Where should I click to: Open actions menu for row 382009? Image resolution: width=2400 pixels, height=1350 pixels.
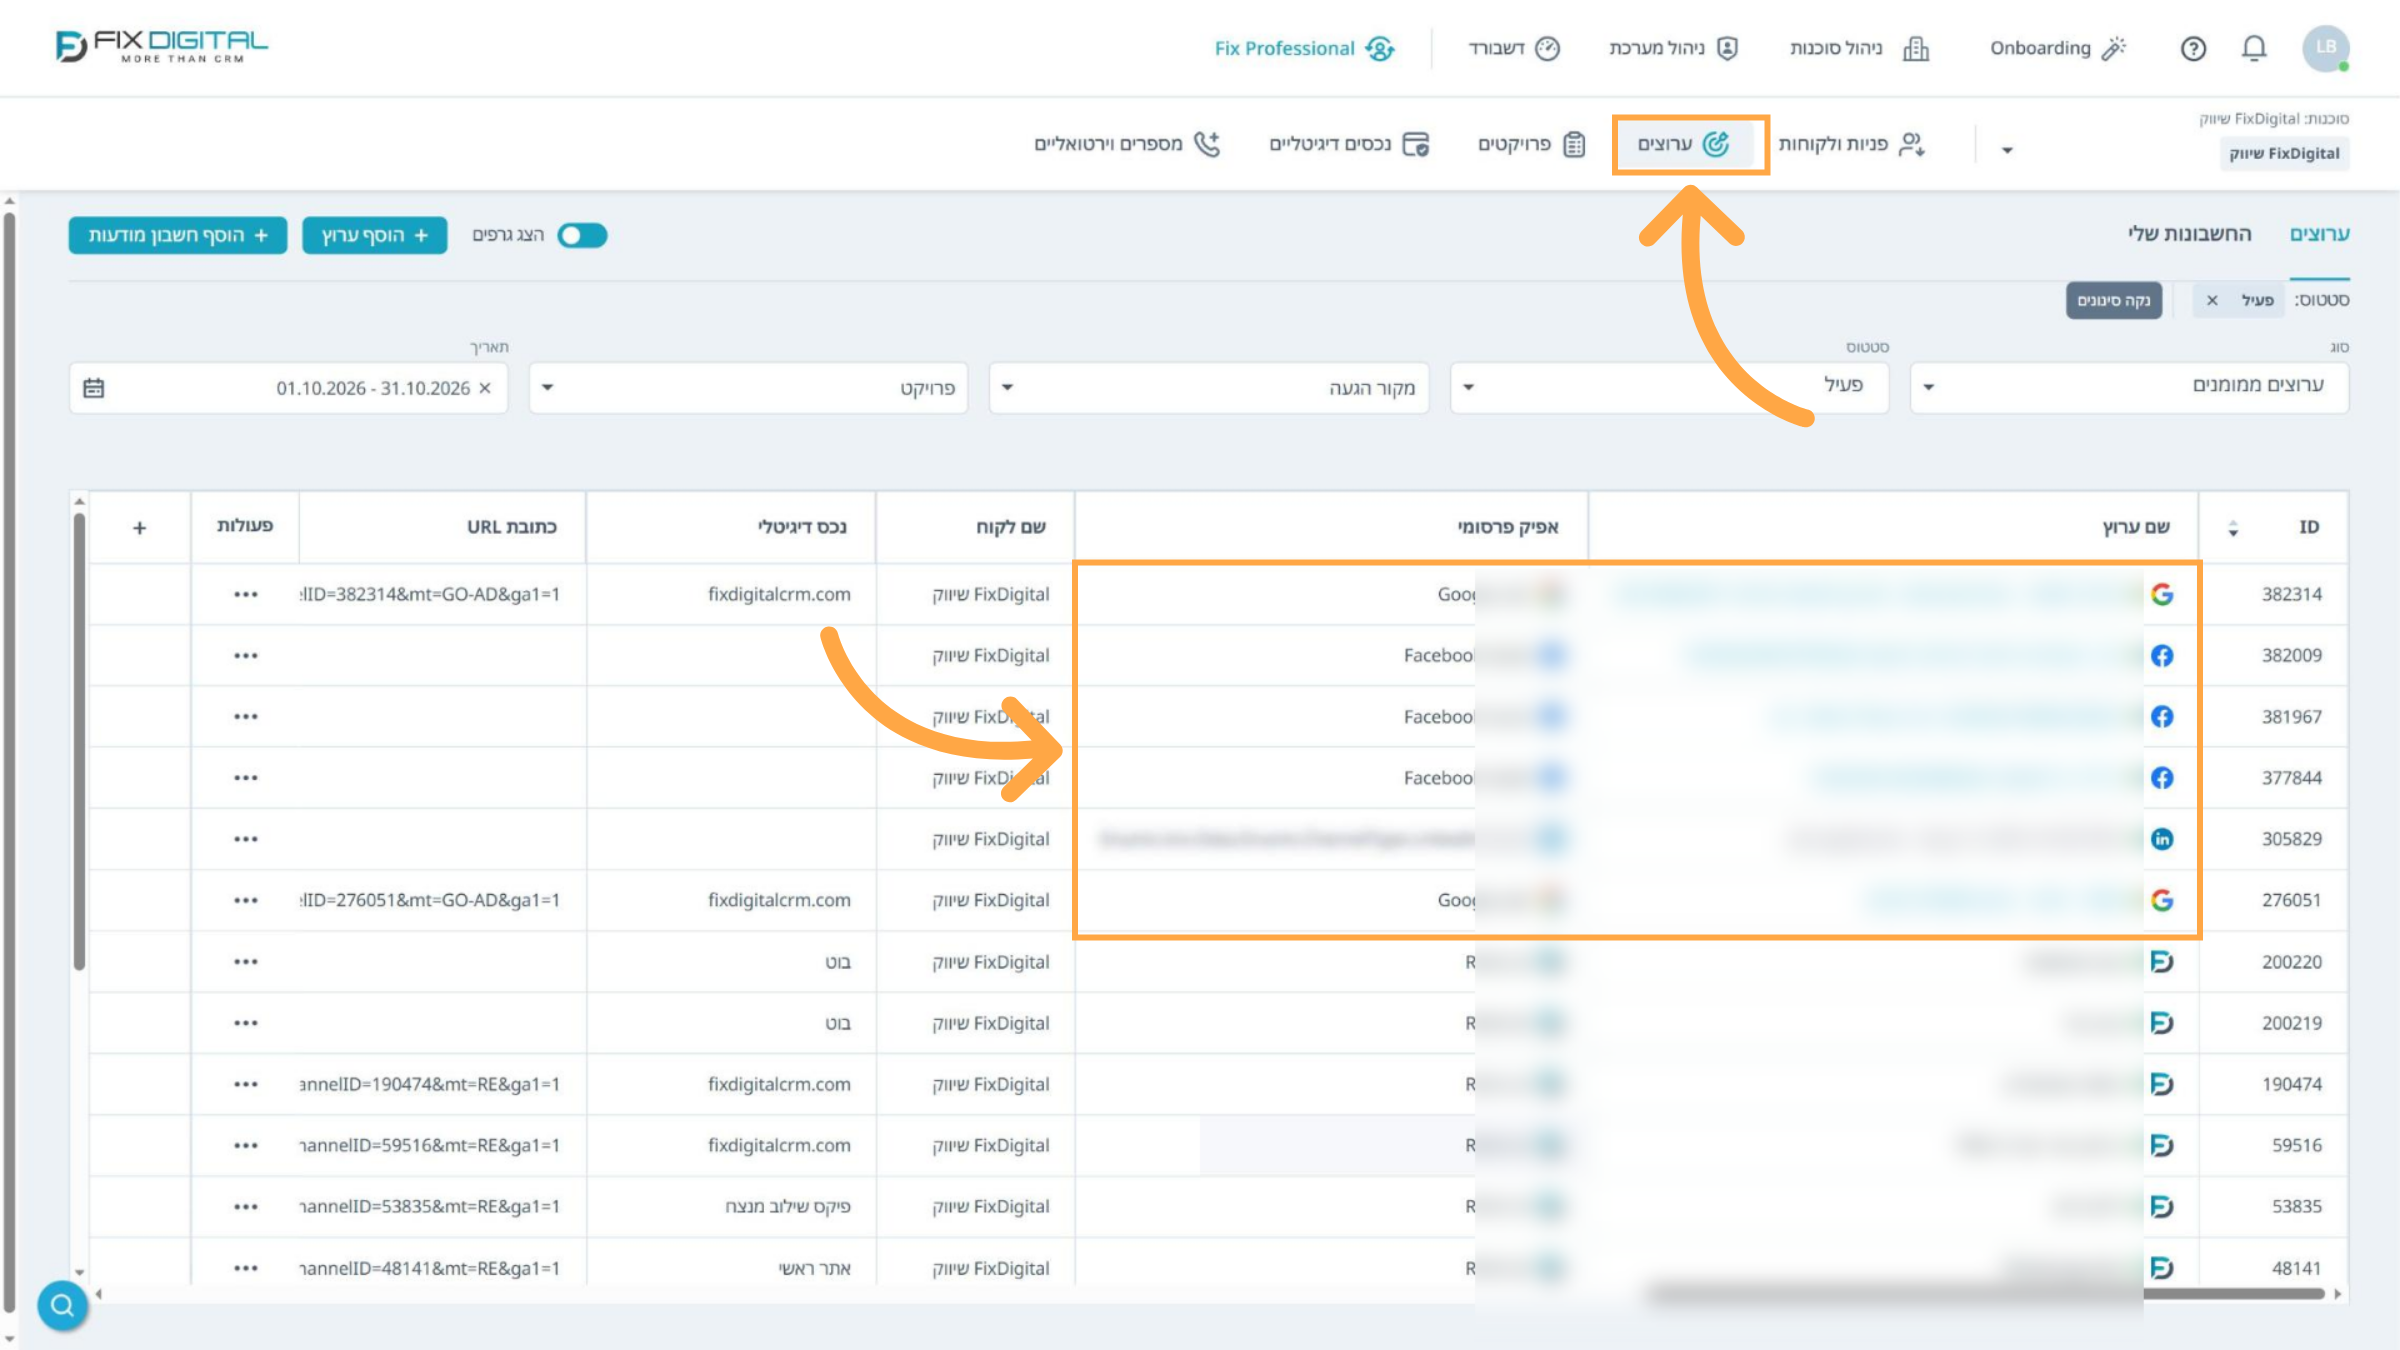click(246, 656)
